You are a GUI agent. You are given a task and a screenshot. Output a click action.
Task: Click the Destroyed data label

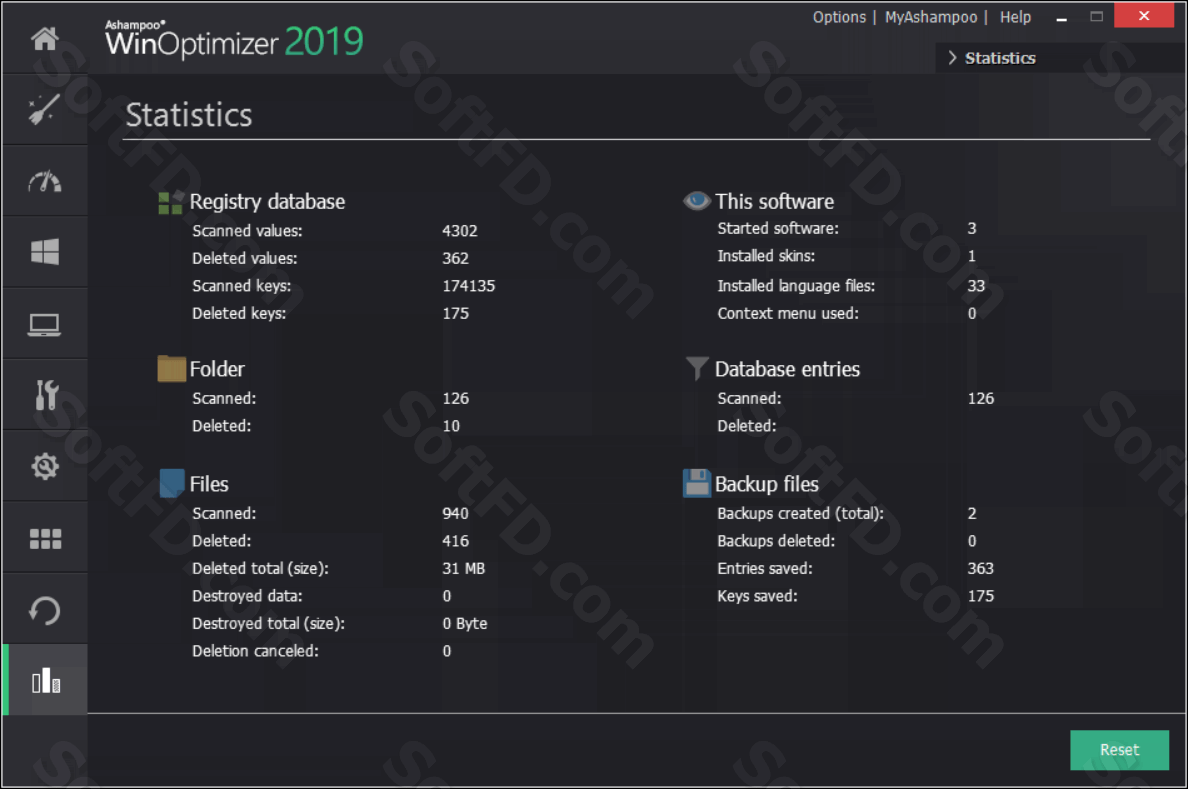[x=247, y=596]
